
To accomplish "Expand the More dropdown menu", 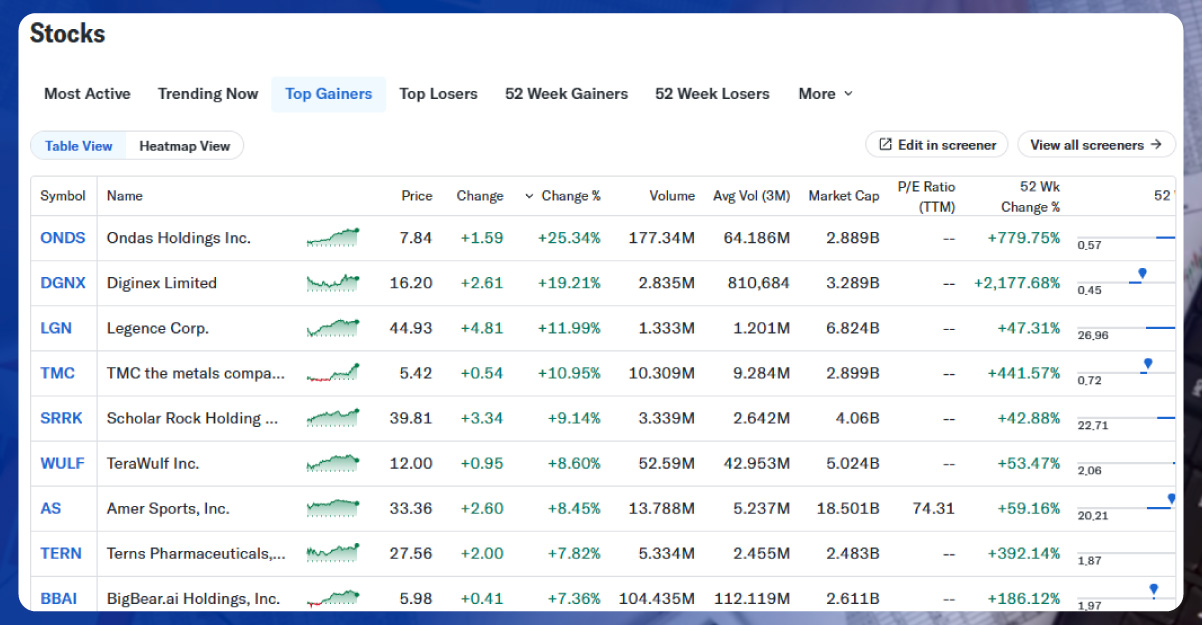I will tap(825, 94).
